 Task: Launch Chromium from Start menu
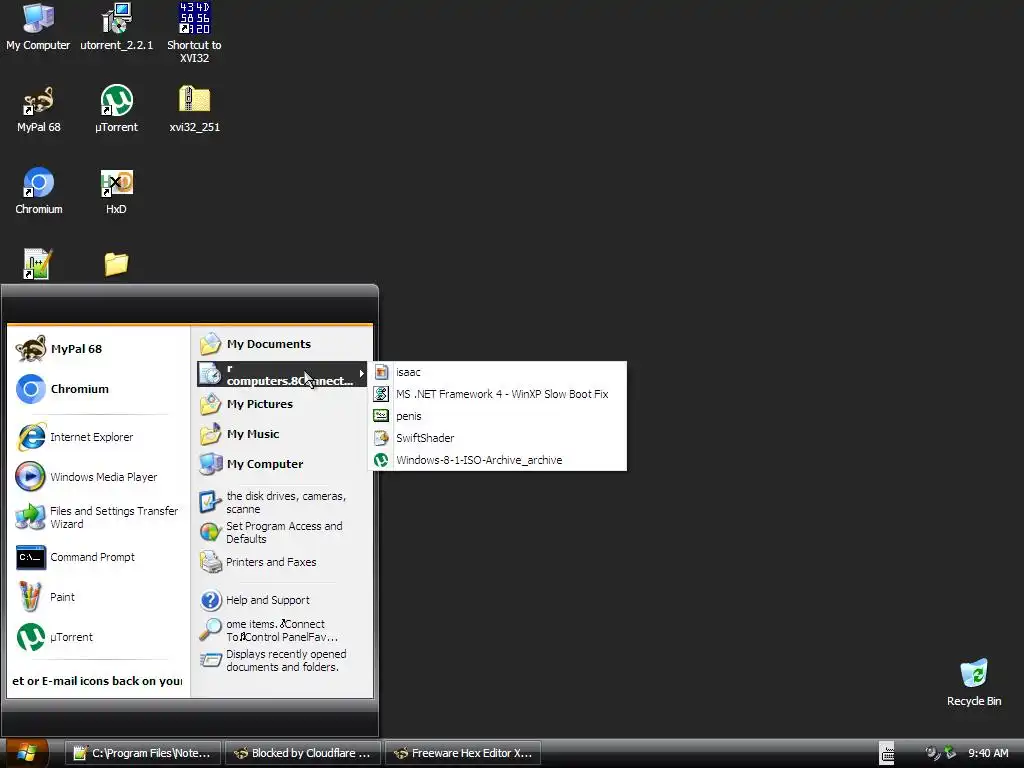98,389
